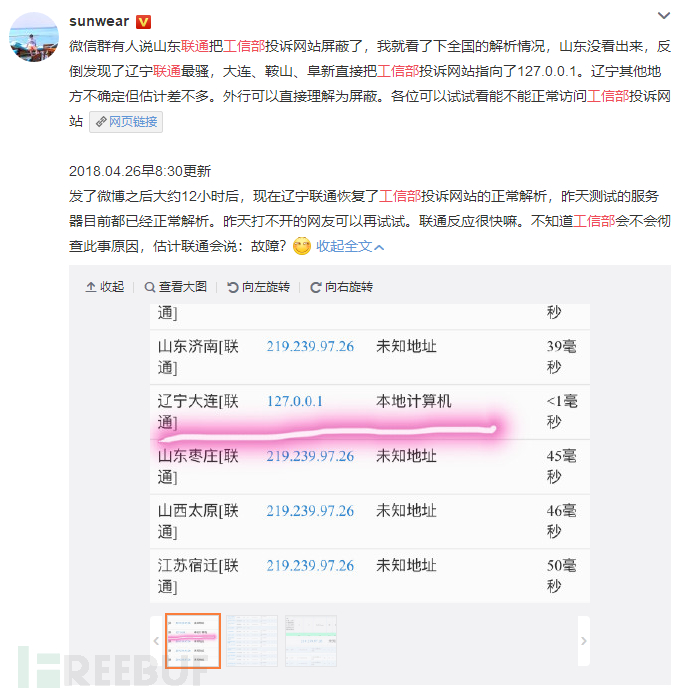This screenshot has width=686, height=695.
Task: Click the first red 工信部 keyword link
Action: [x=244, y=46]
